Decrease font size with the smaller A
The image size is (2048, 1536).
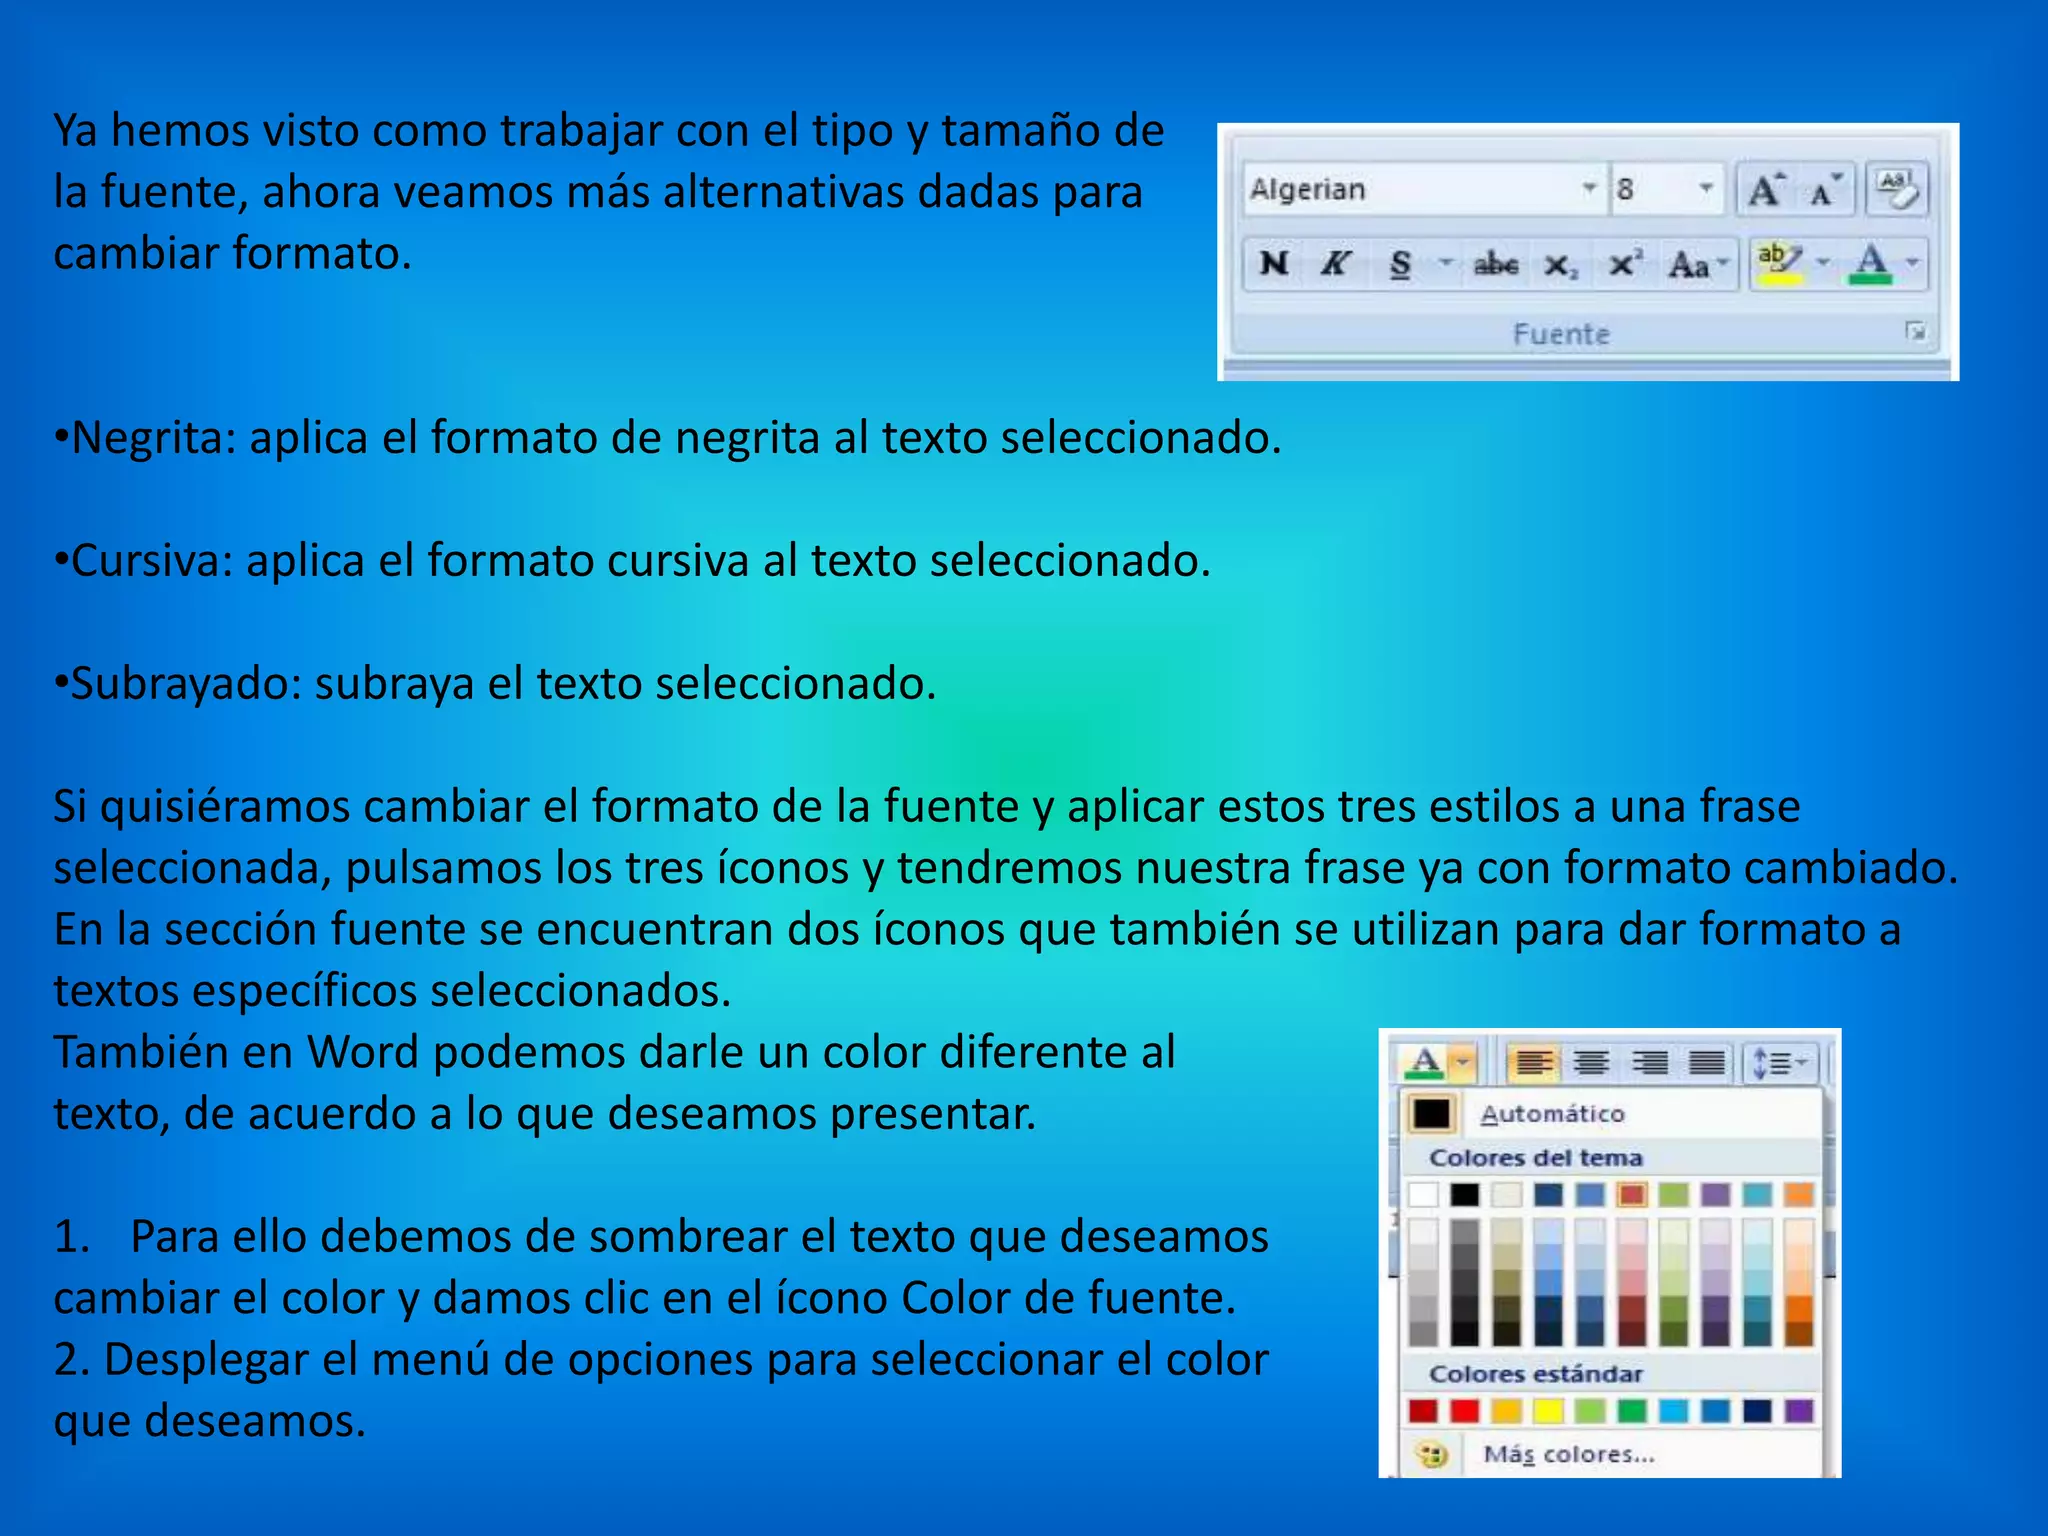click(1825, 190)
